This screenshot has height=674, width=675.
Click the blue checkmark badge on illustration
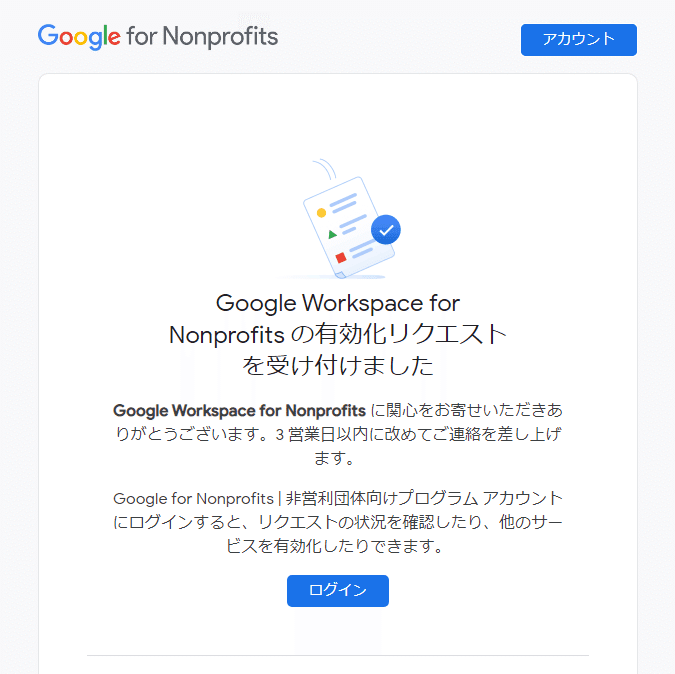pyautogui.click(x=386, y=230)
